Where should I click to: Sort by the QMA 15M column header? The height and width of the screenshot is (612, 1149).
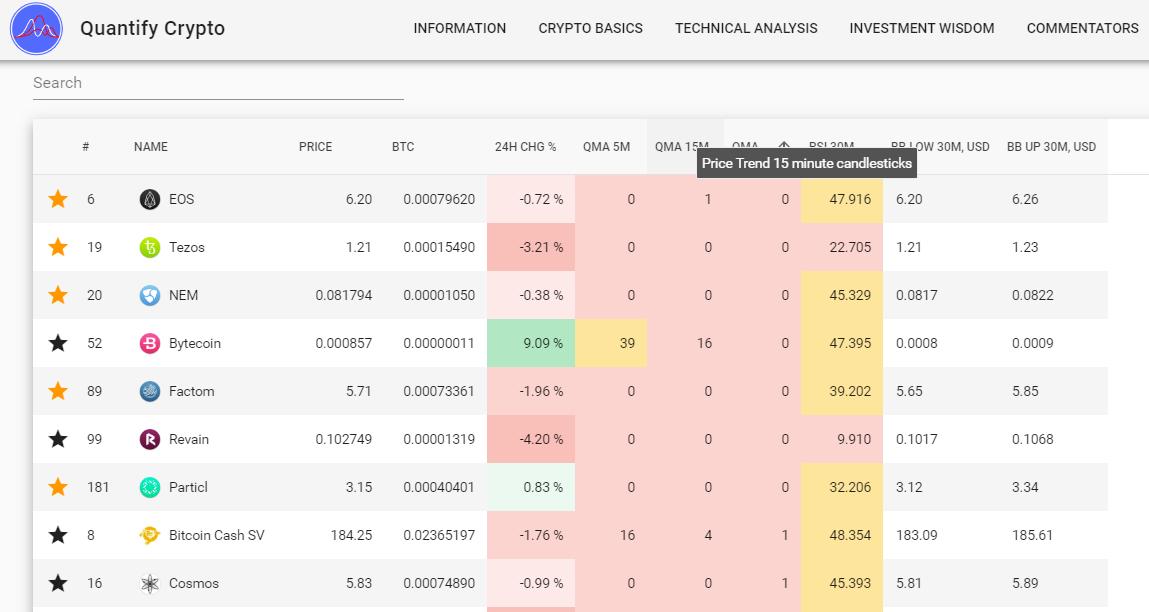tap(682, 147)
